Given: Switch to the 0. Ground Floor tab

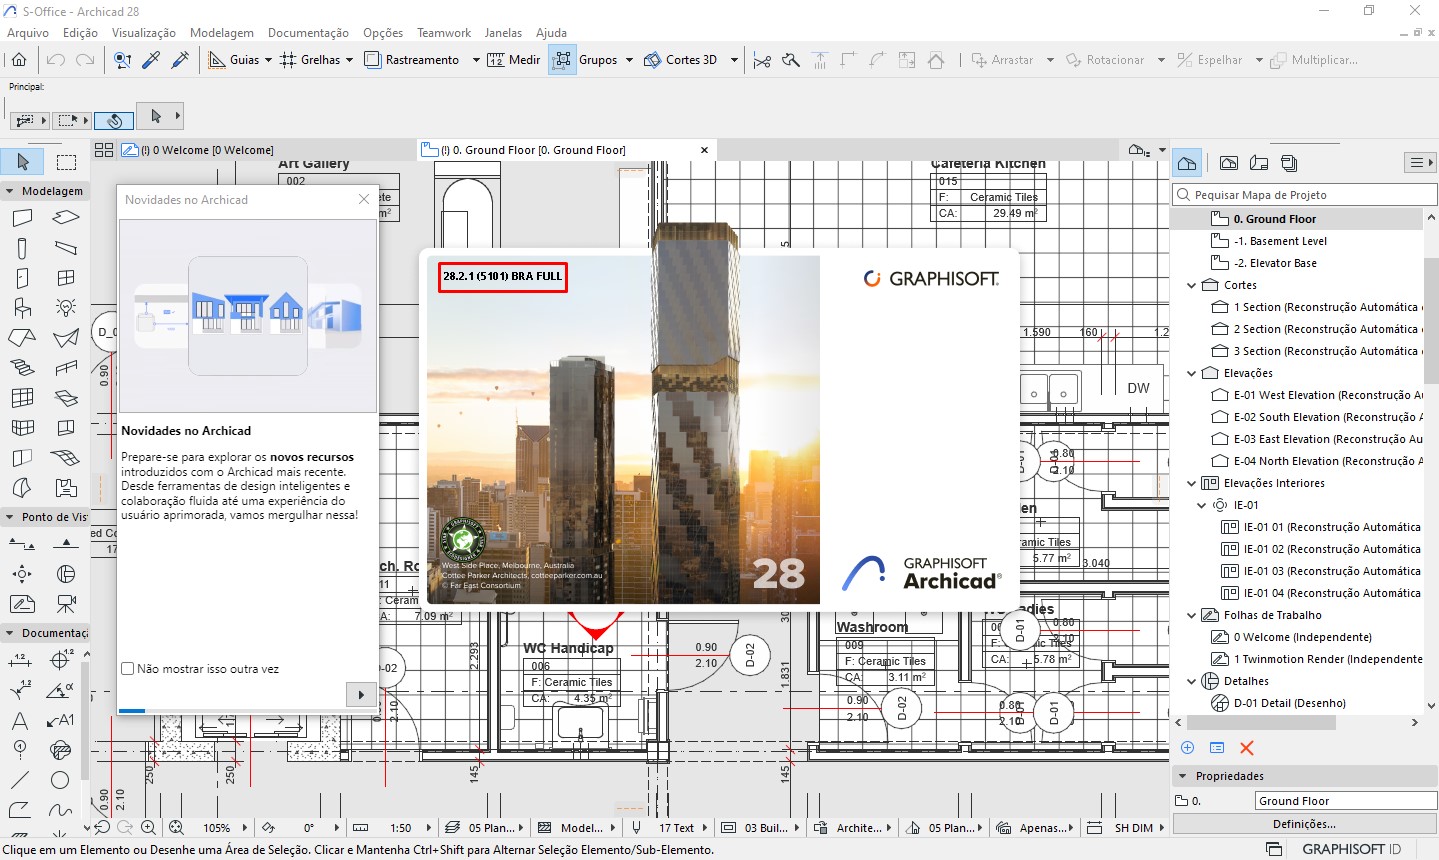Looking at the screenshot, I should click(x=565, y=150).
